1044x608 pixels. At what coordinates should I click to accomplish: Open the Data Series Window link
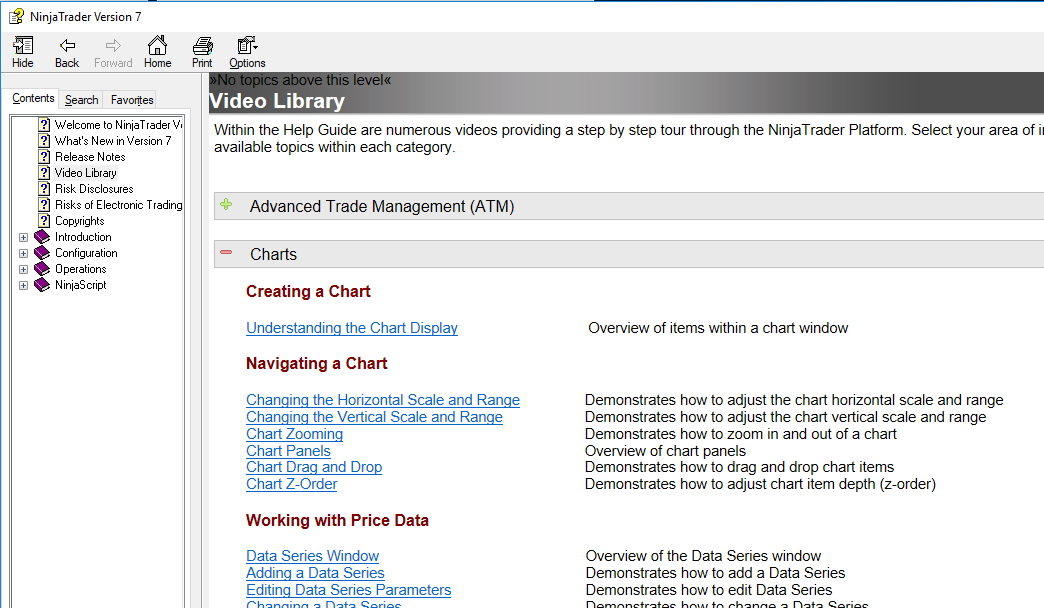[312, 556]
